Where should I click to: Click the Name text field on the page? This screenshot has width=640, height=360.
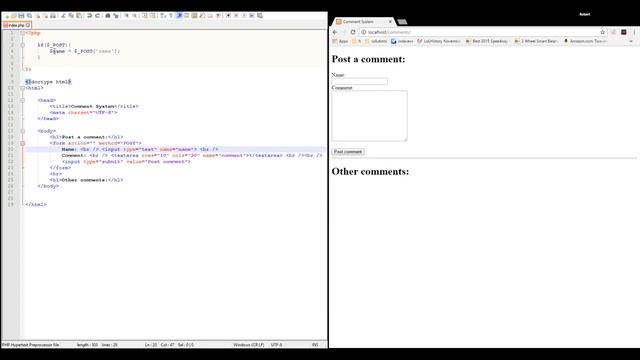(360, 81)
